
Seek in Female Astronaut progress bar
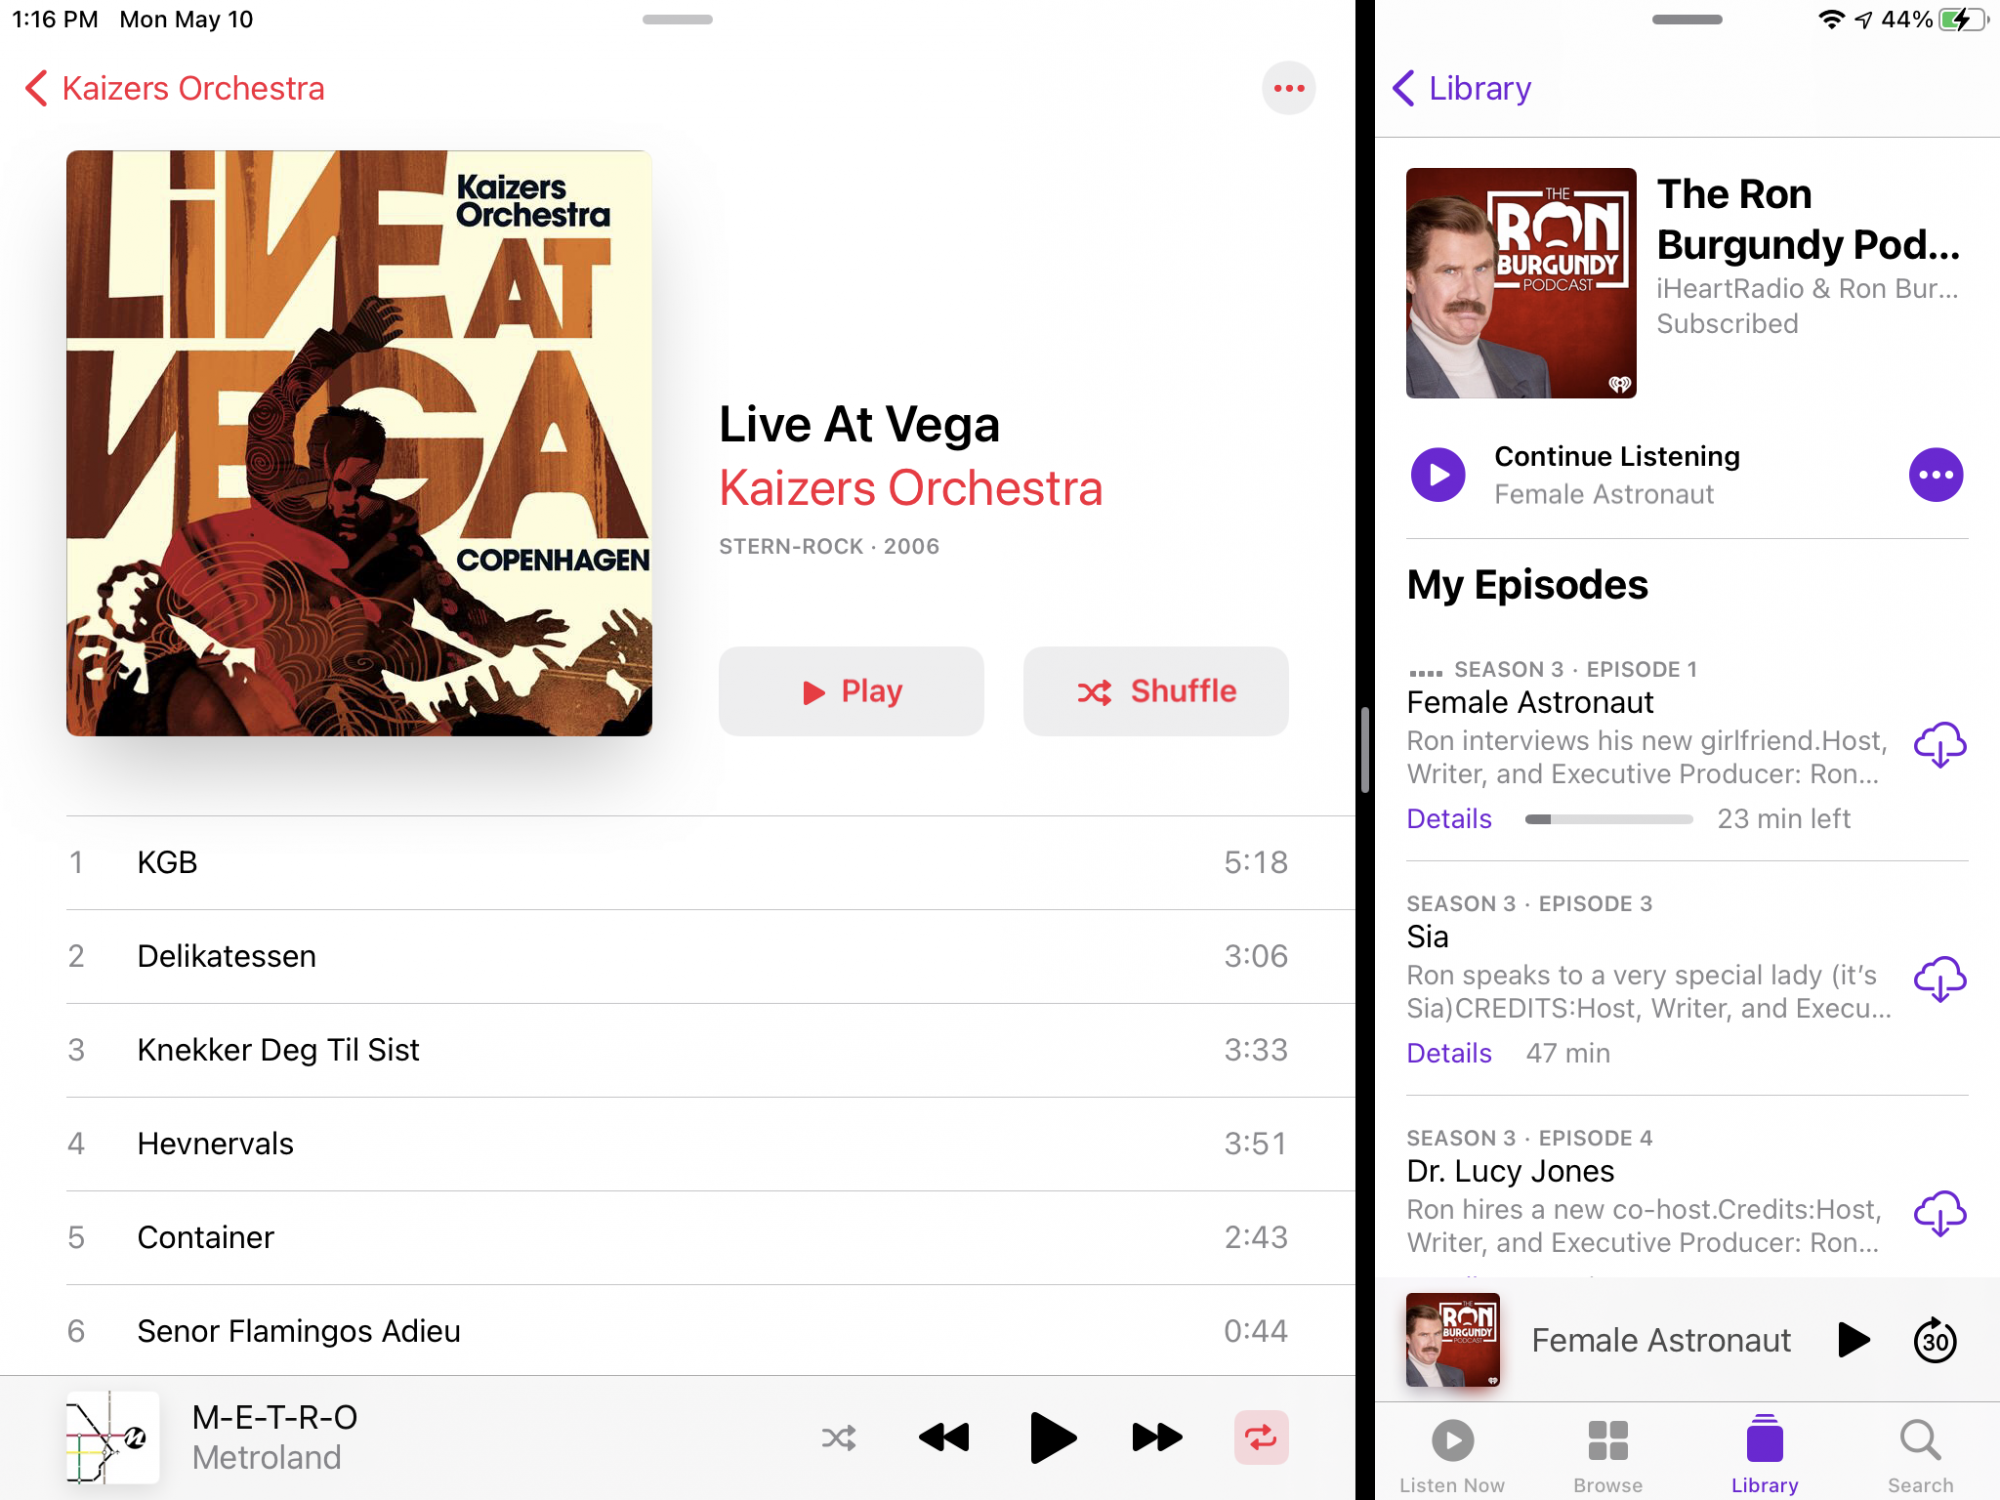1608,819
